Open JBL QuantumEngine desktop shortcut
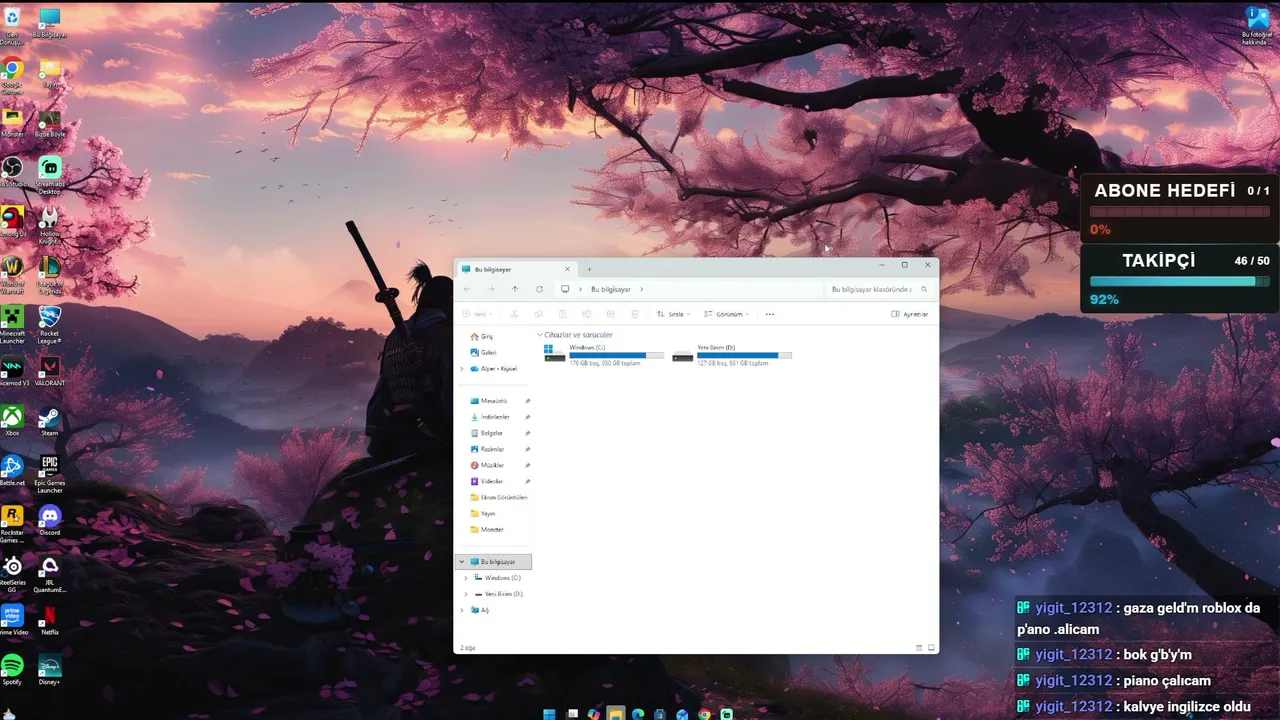This screenshot has width=1280, height=720. click(x=49, y=574)
